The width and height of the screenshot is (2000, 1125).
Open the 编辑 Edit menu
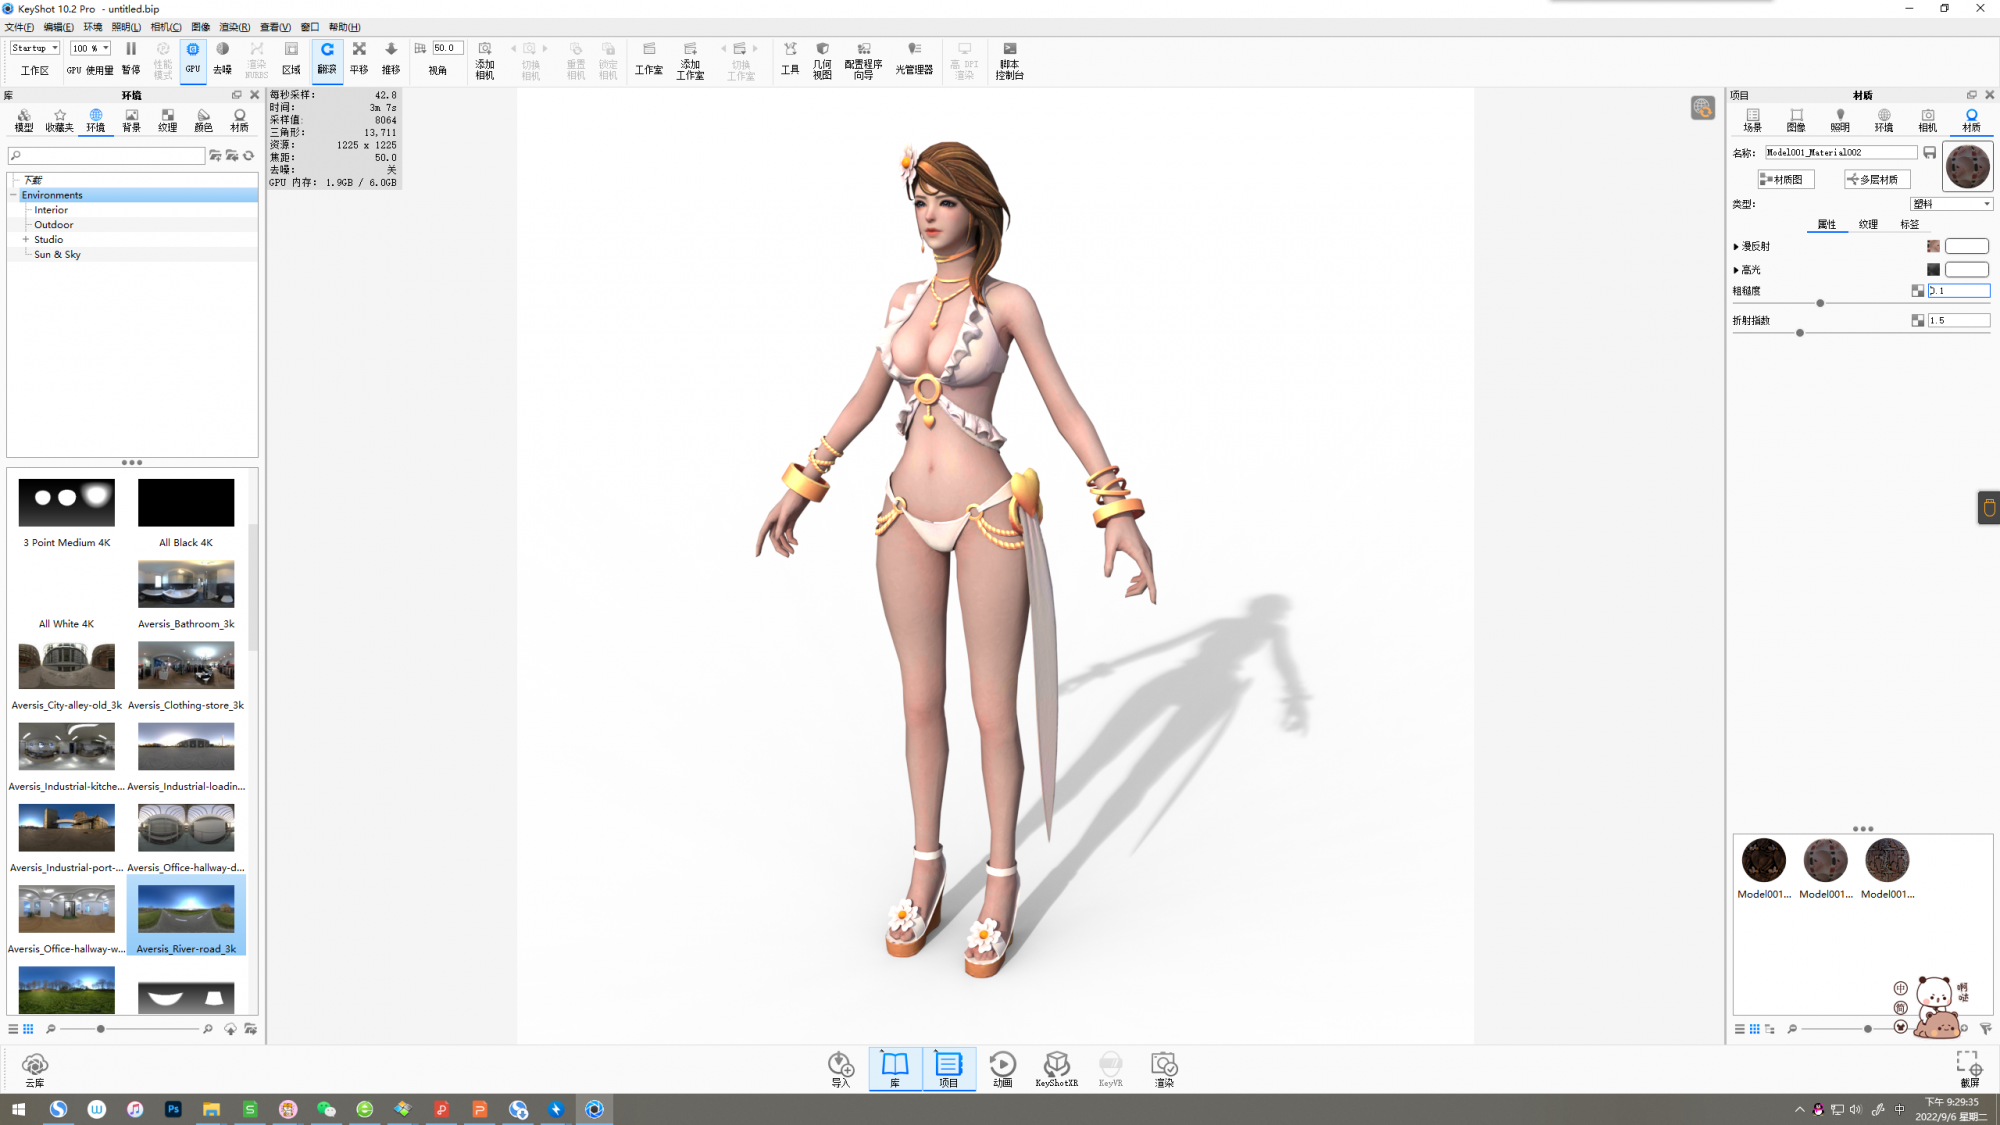point(59,27)
